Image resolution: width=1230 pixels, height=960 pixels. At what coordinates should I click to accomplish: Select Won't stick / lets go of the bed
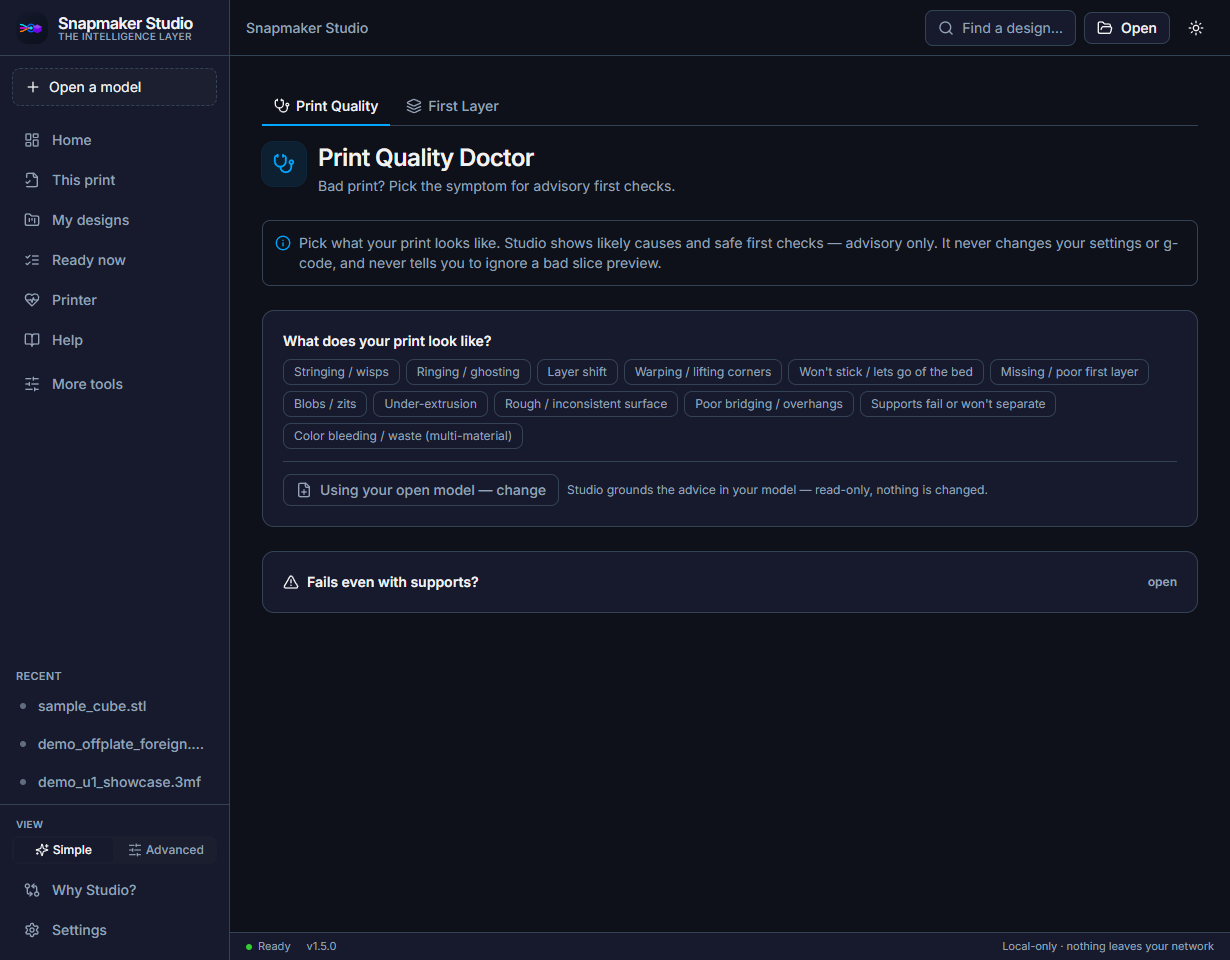(x=886, y=372)
